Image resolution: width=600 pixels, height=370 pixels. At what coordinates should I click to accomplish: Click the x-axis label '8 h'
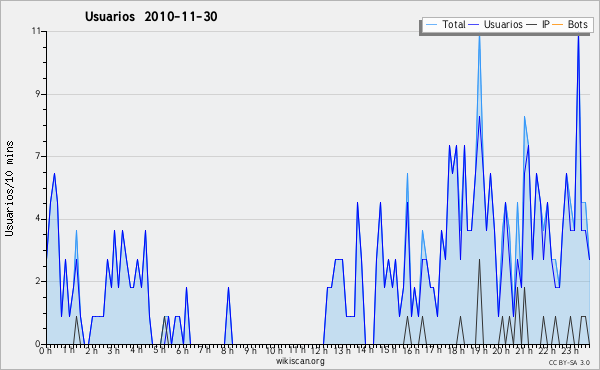(227, 350)
